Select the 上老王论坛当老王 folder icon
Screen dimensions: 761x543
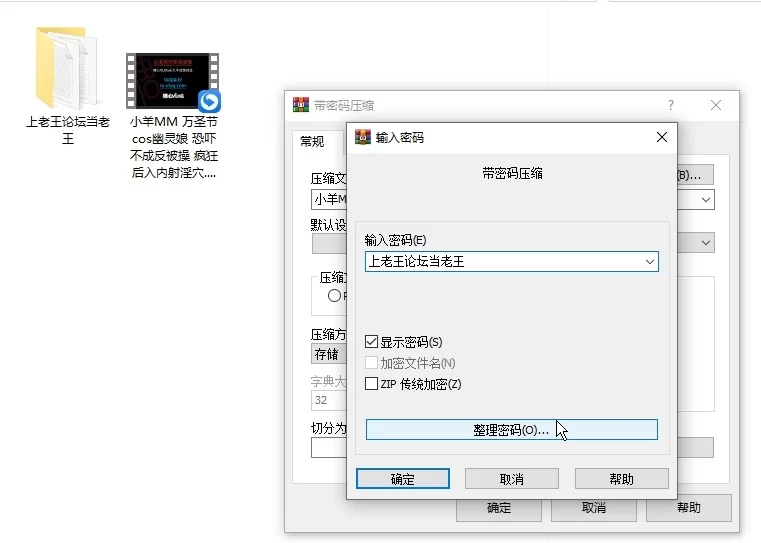pyautogui.click(x=67, y=68)
